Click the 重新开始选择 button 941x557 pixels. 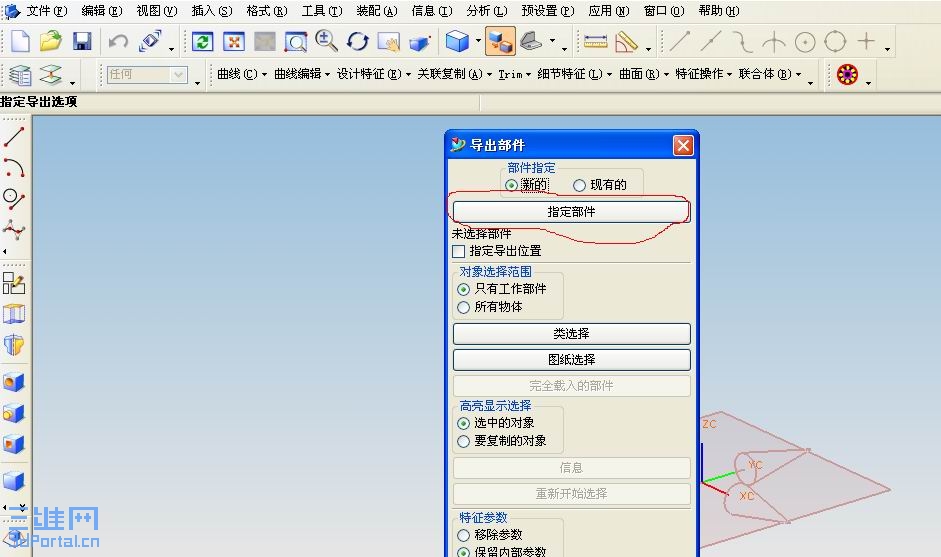(x=571, y=494)
